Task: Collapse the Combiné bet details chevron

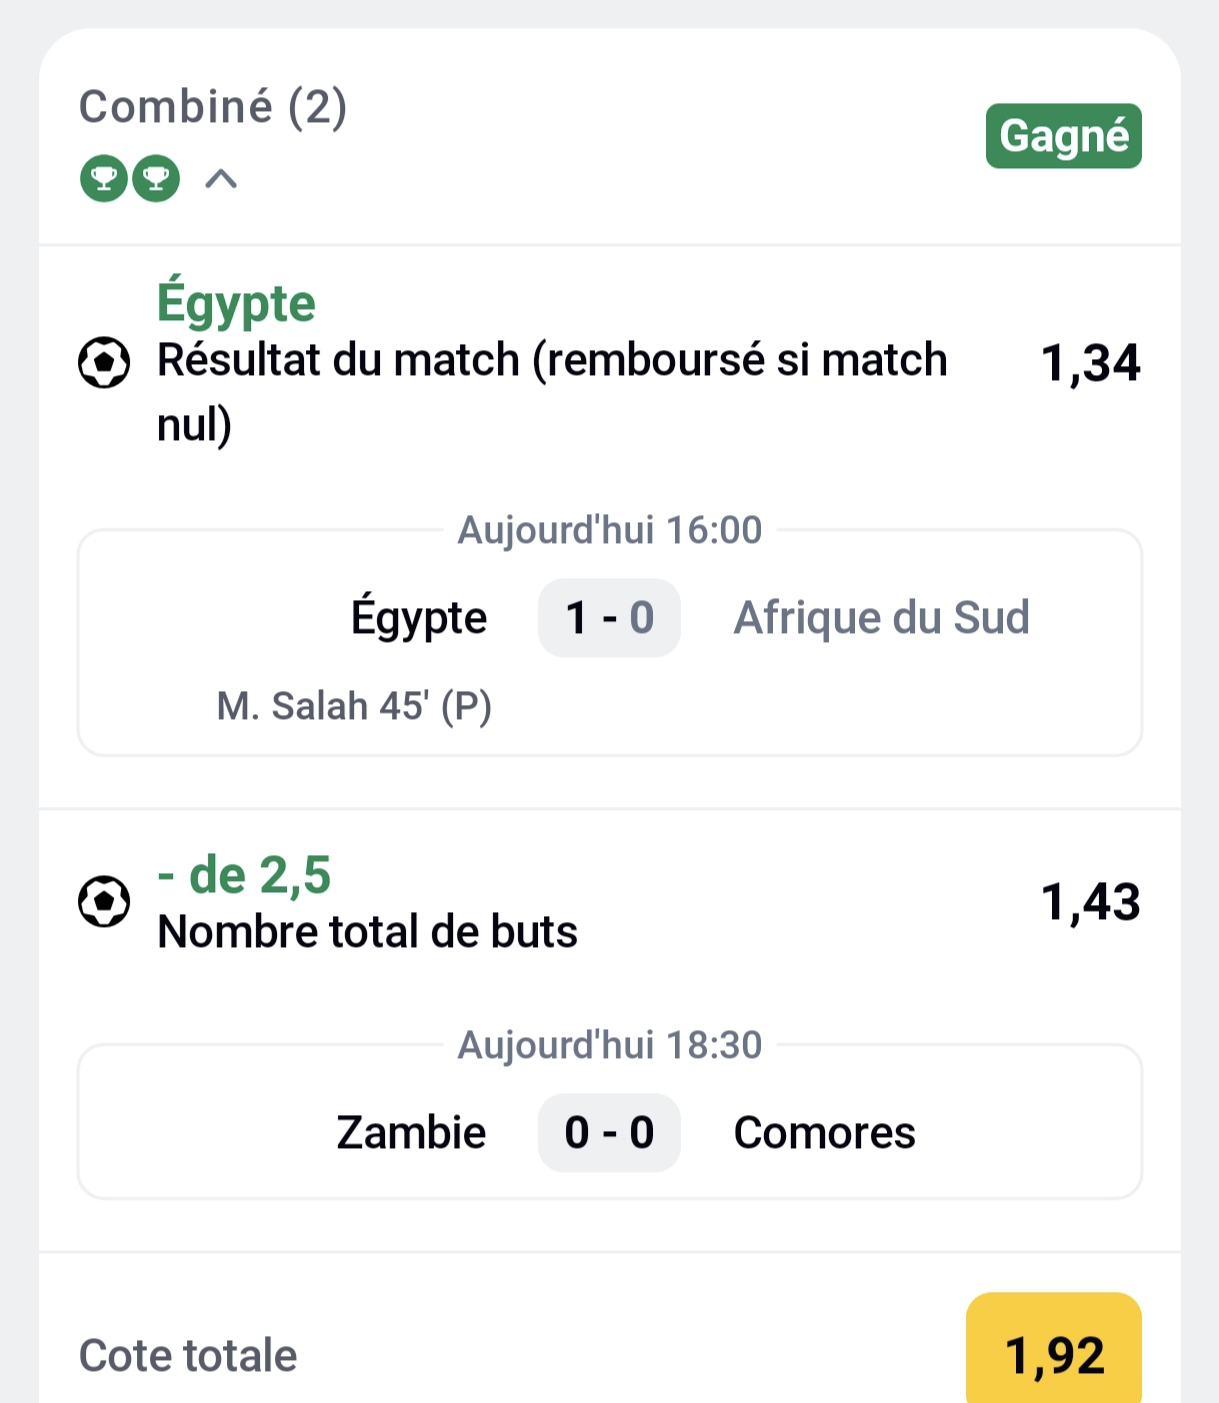Action: pos(221,179)
